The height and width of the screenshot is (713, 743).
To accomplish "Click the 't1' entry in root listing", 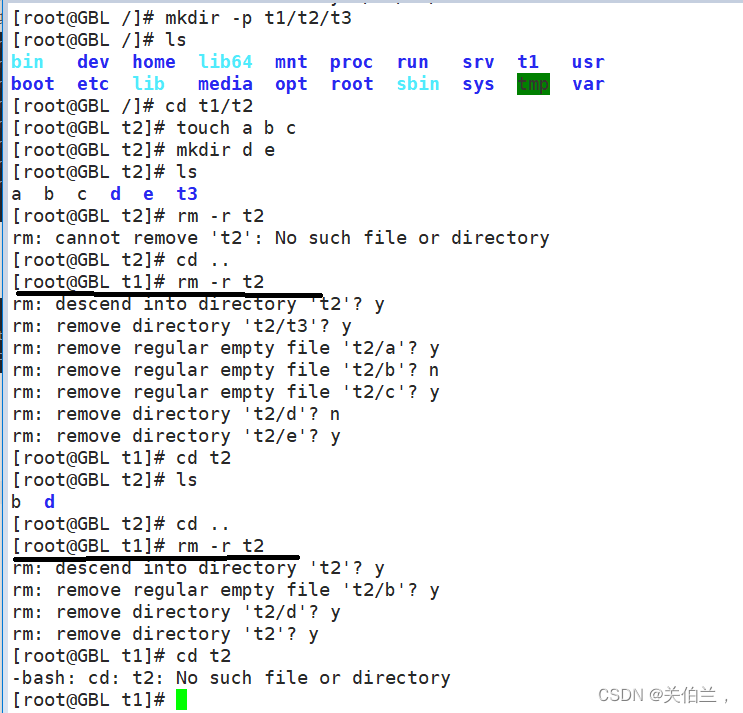I will (528, 62).
